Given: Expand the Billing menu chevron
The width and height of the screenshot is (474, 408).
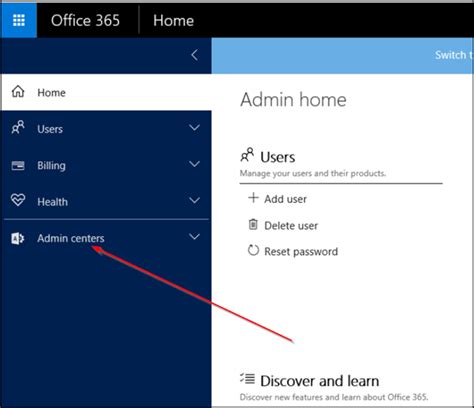Looking at the screenshot, I should 194,164.
